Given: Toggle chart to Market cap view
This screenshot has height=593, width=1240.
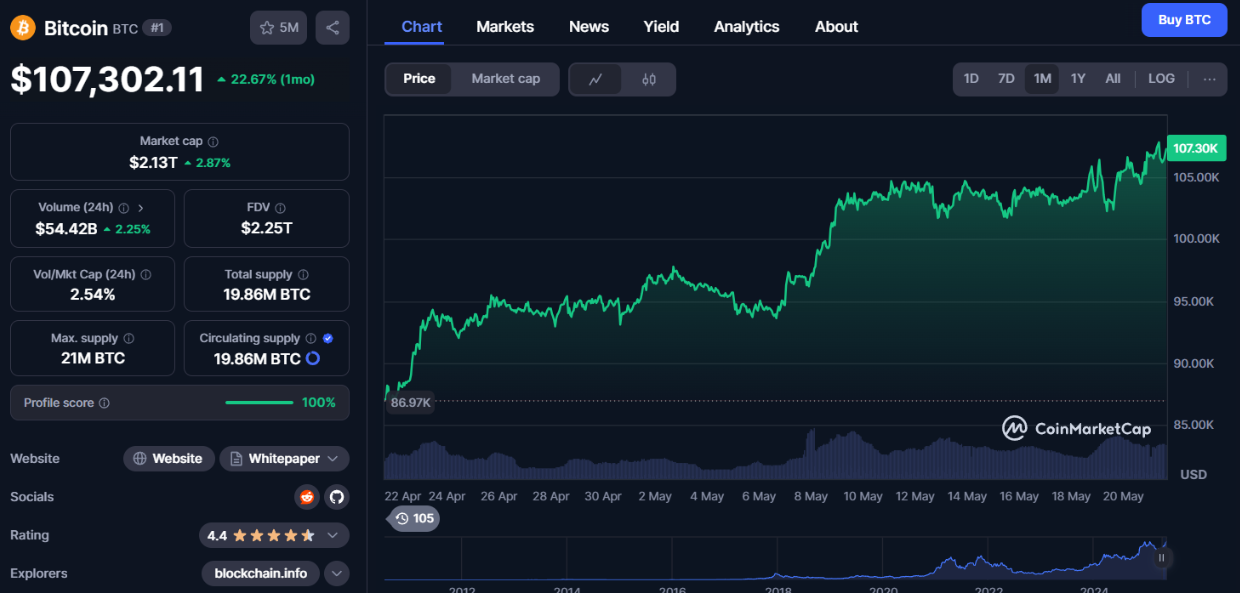Looking at the screenshot, I should pyautogui.click(x=505, y=79).
